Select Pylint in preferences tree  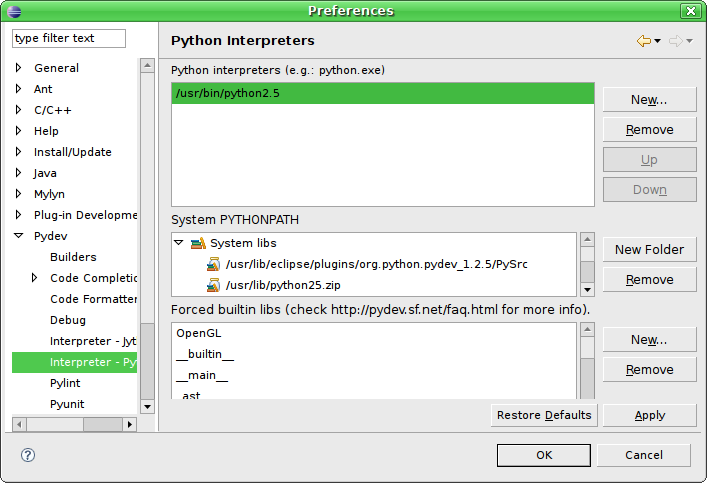point(65,383)
